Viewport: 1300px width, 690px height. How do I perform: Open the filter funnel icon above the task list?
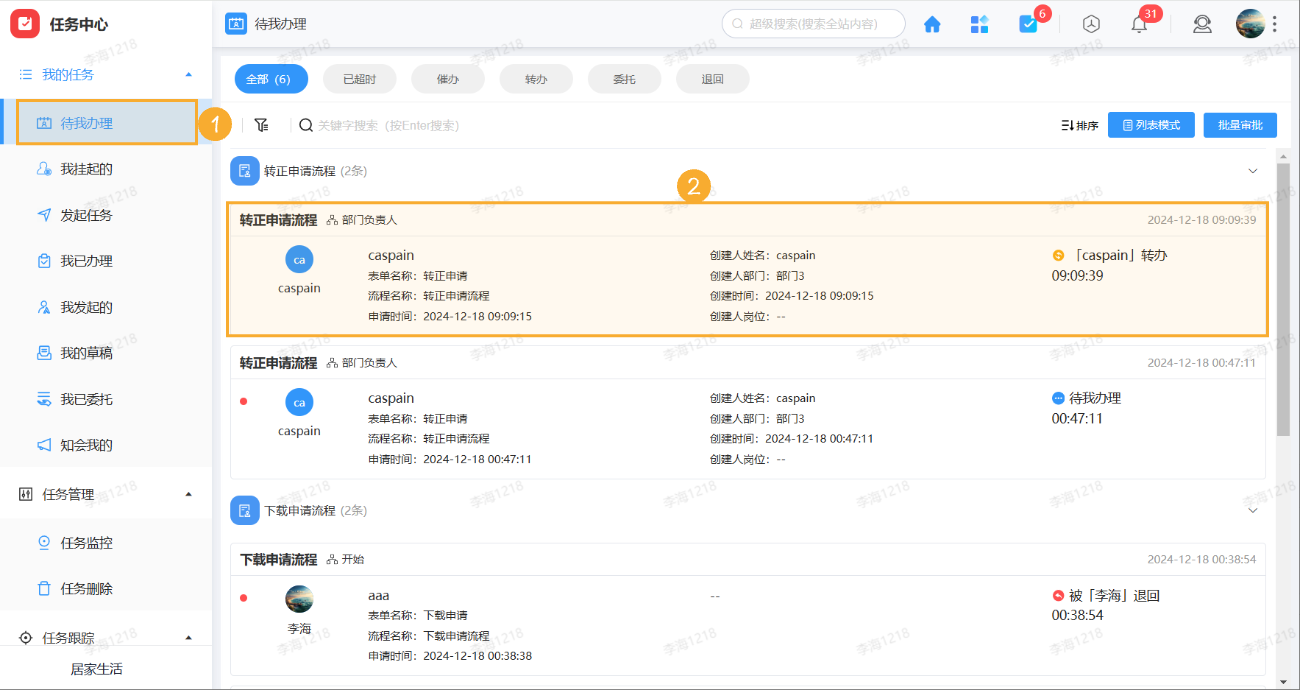(262, 124)
